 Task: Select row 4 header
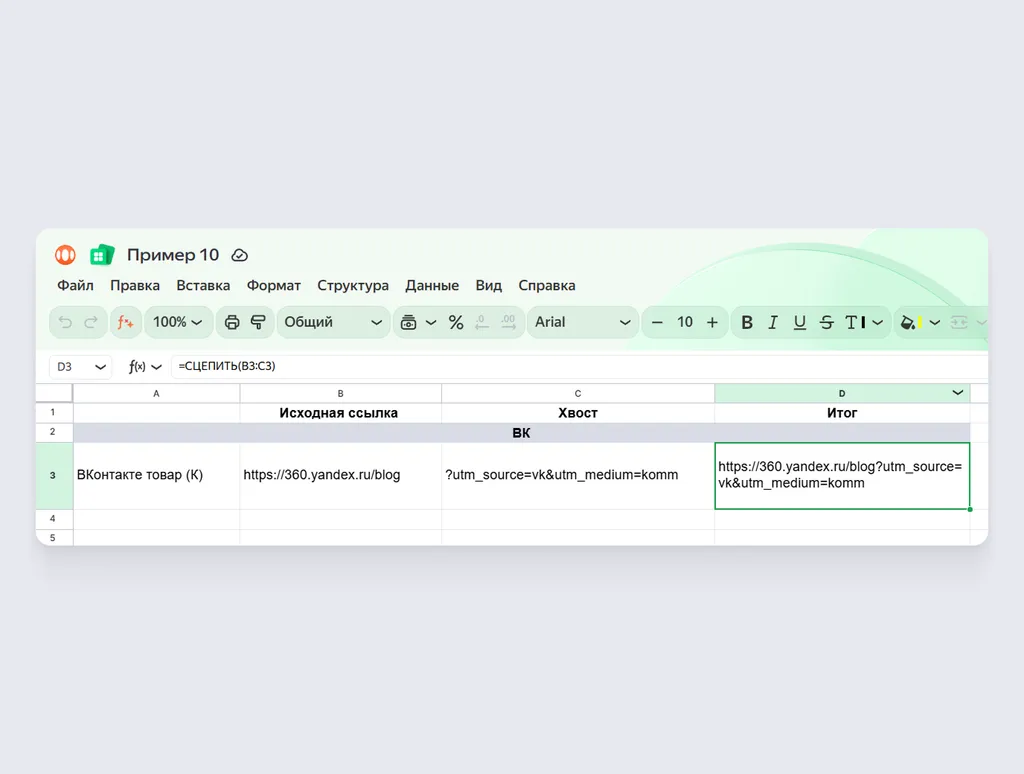tap(54, 519)
